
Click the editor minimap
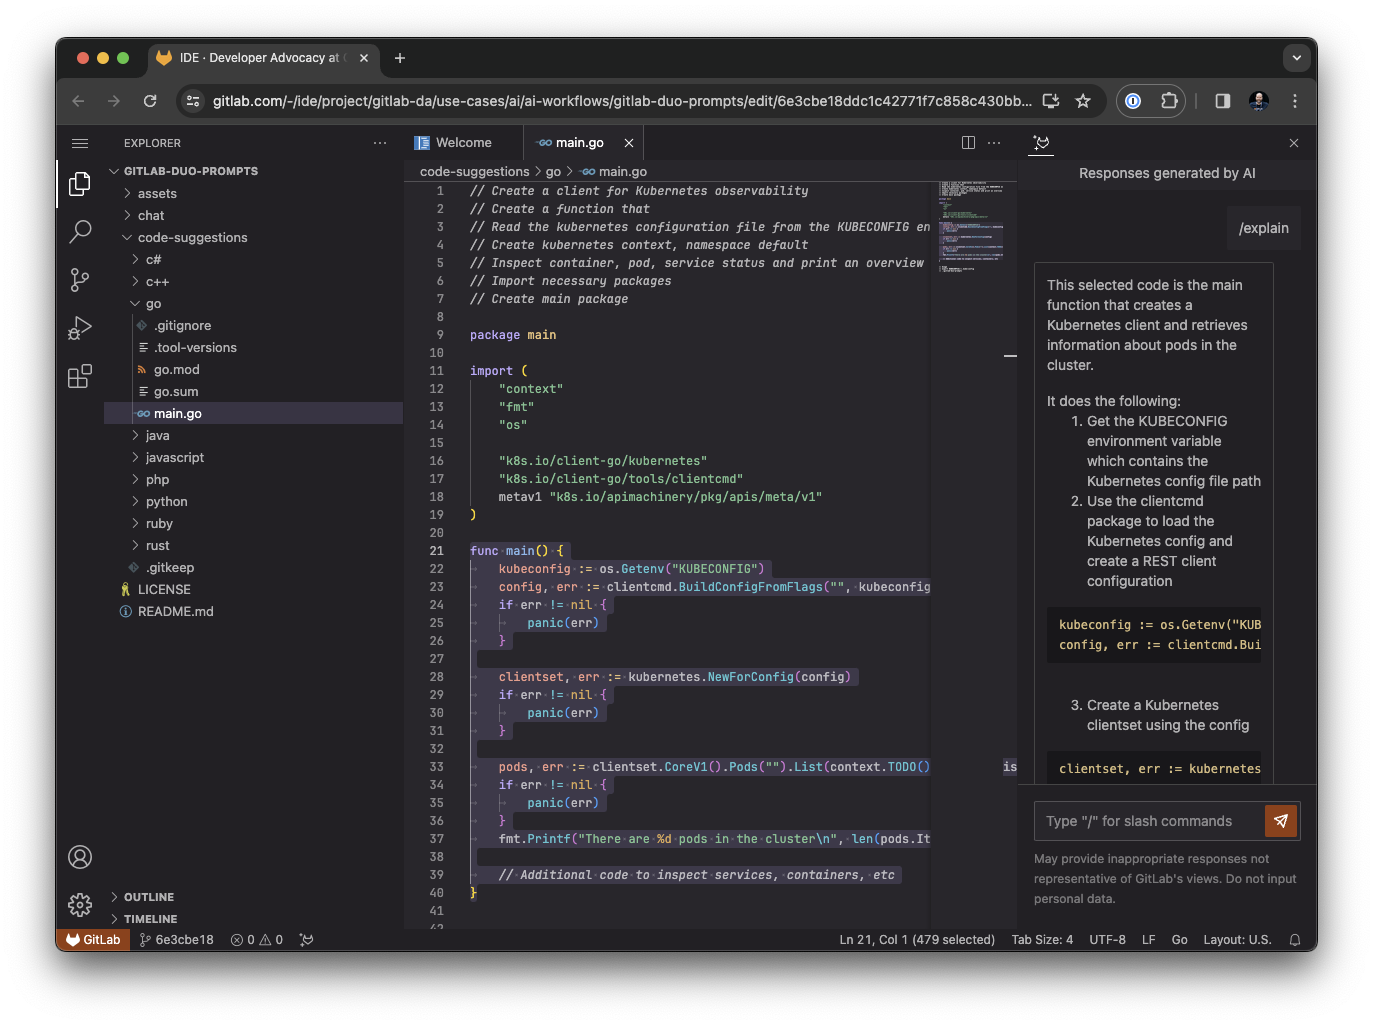coord(971,228)
